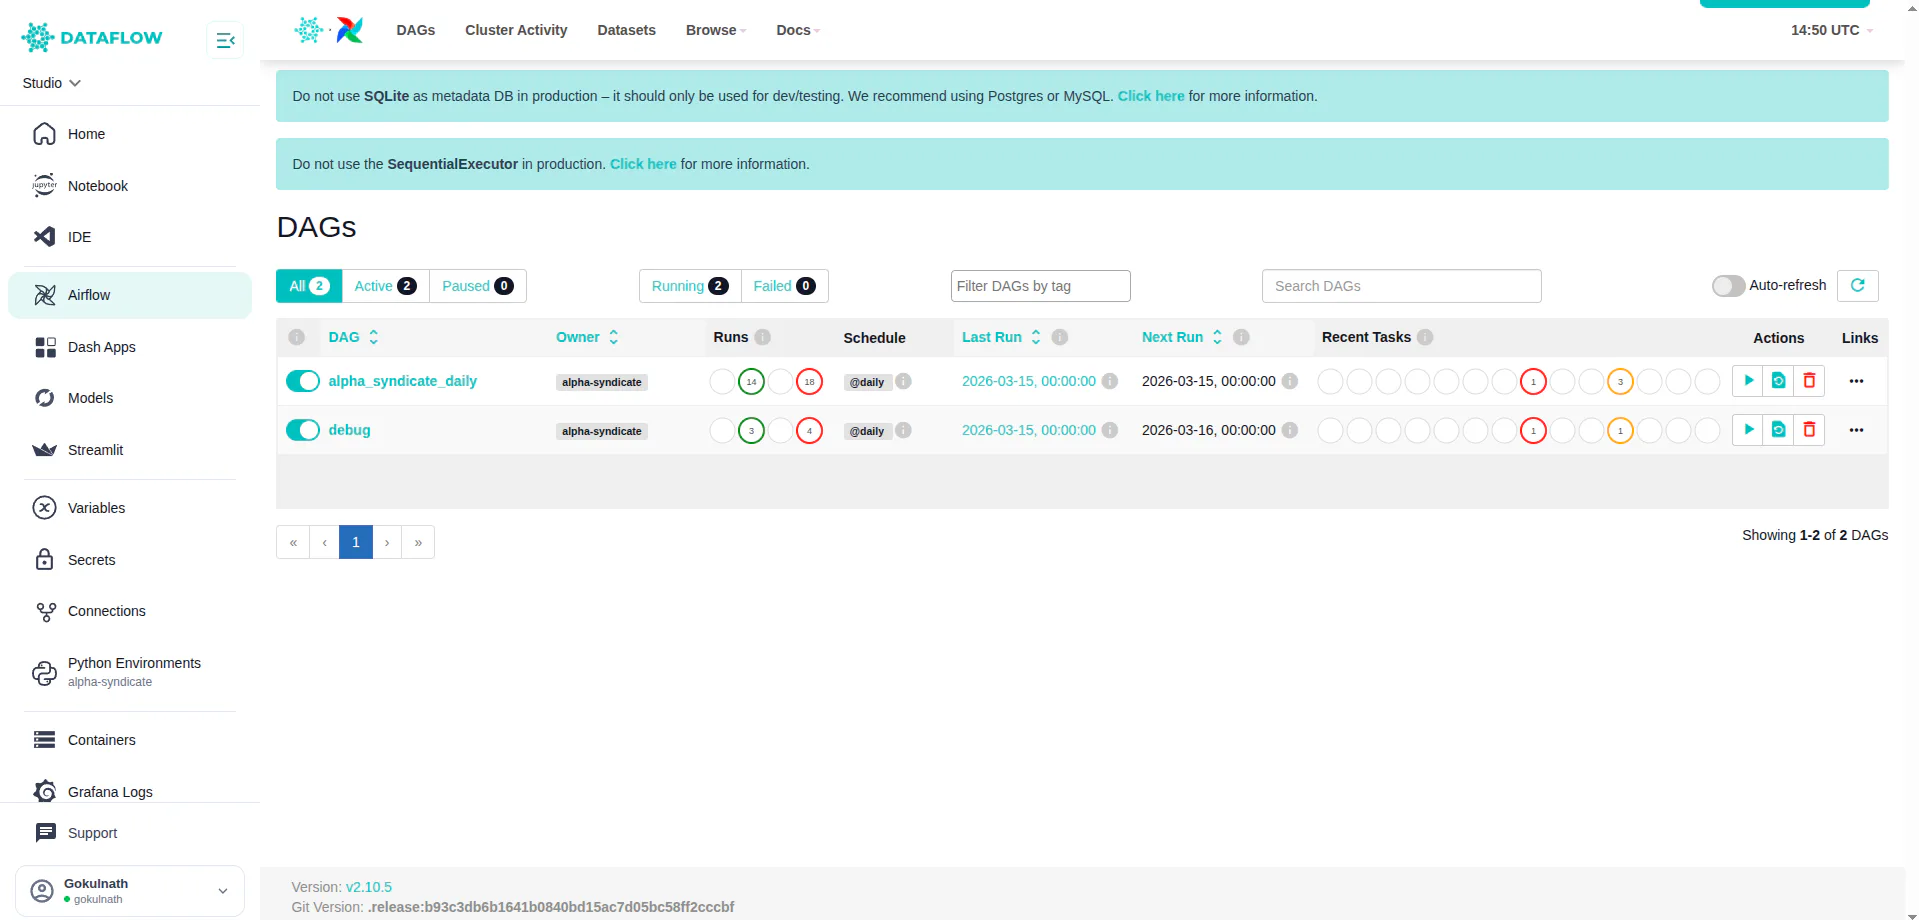
Task: Open debug DAG success runs circle showing 3
Action: click(751, 431)
